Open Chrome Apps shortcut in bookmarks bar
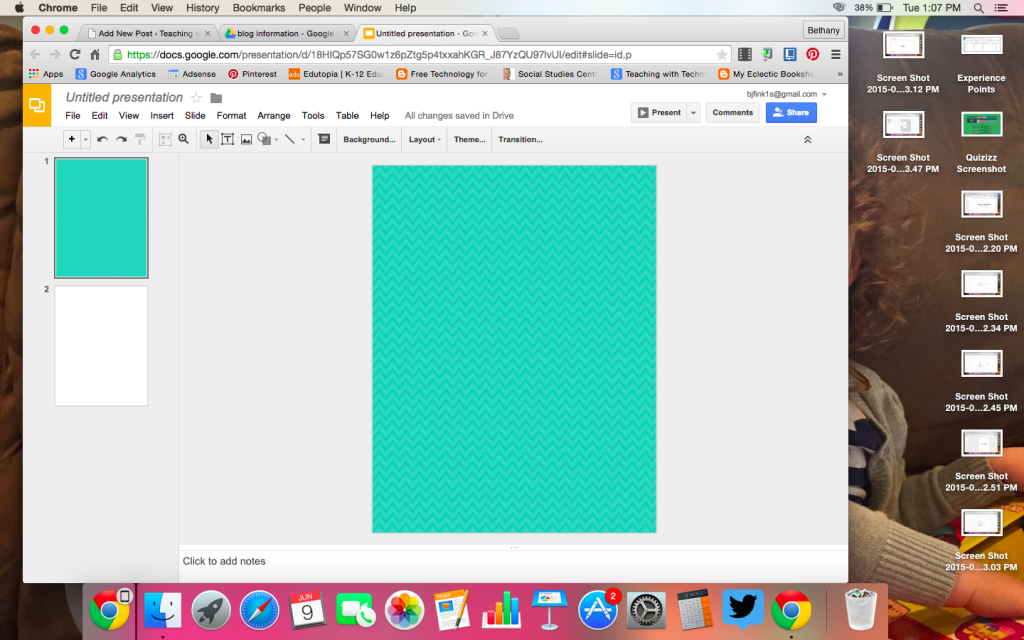Viewport: 1024px width, 640px height. click(46, 74)
